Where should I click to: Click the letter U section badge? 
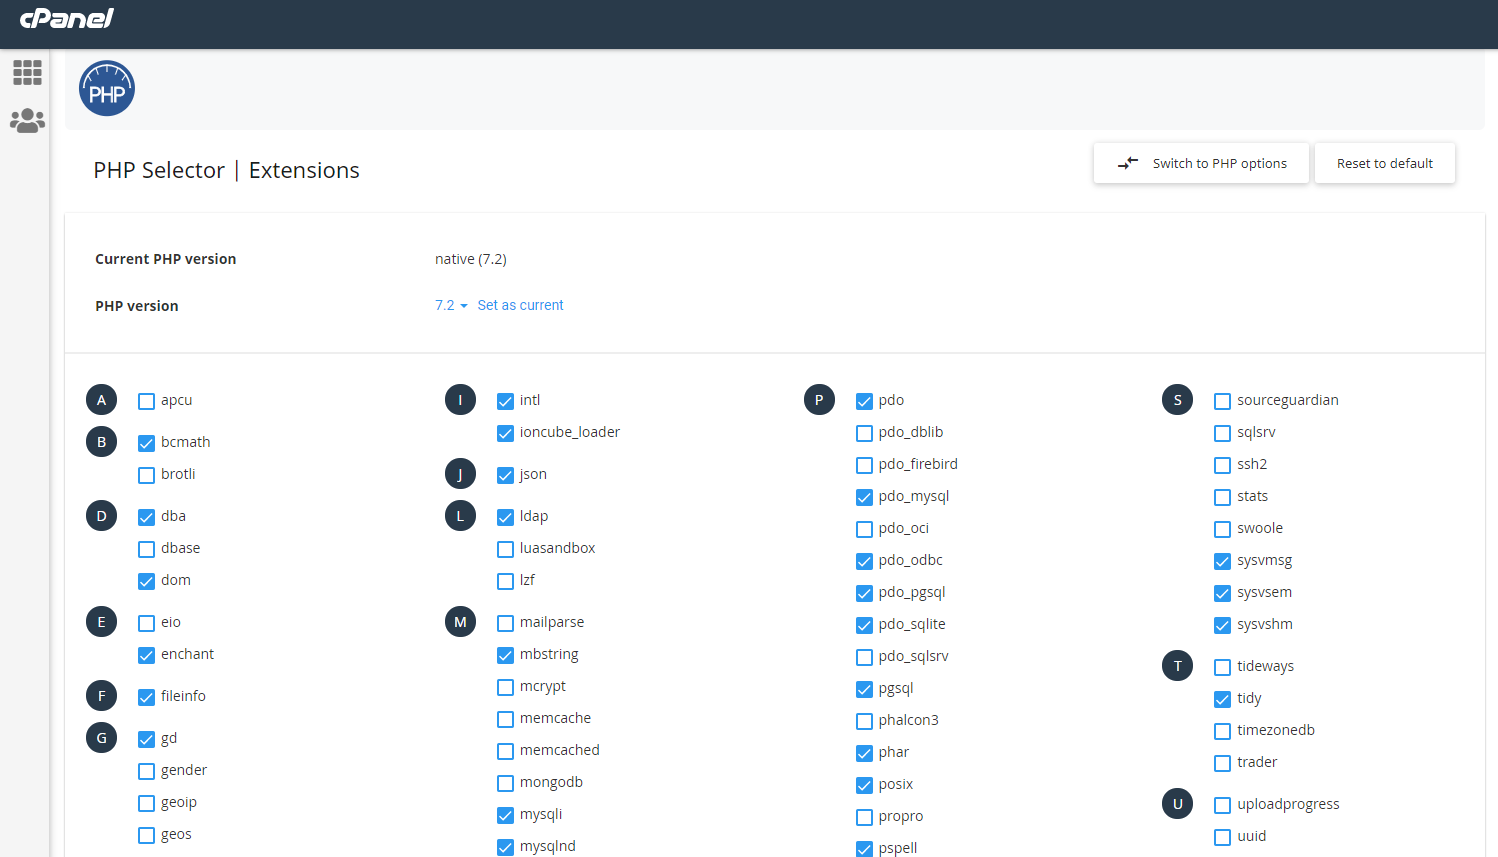point(1177,803)
